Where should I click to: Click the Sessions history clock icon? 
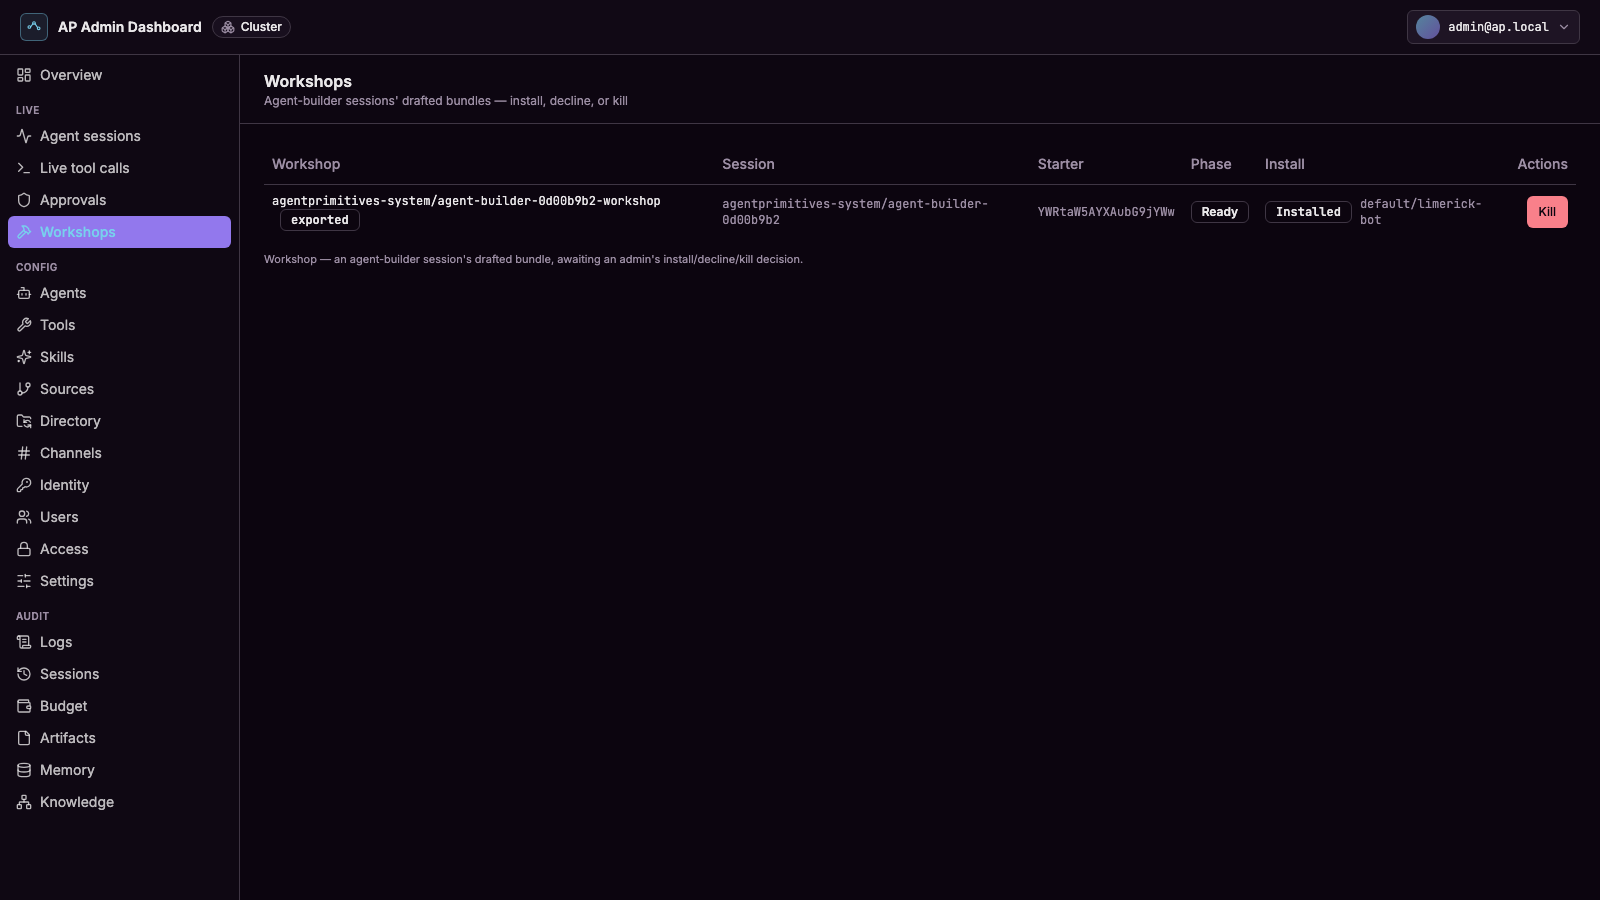(x=24, y=674)
